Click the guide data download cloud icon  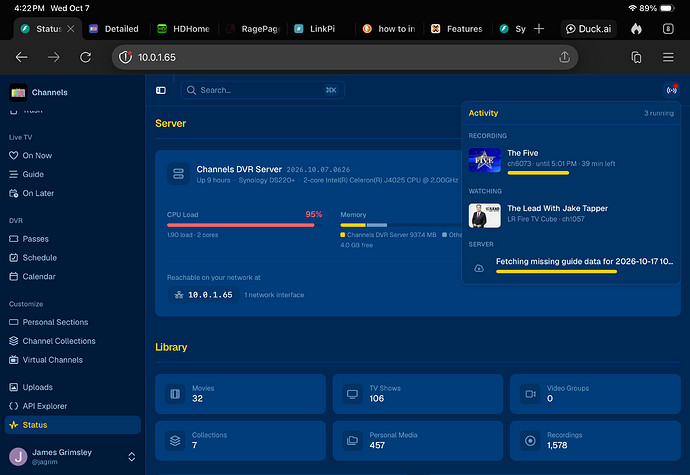479,268
